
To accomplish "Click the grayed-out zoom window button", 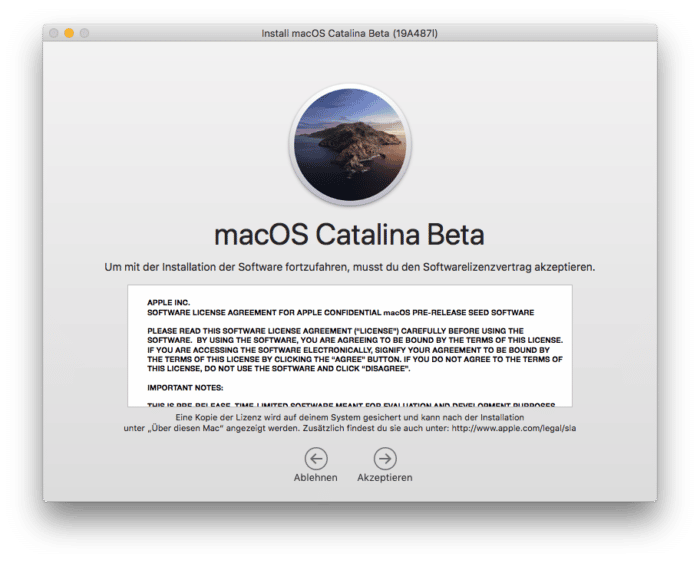I will 84,33.
